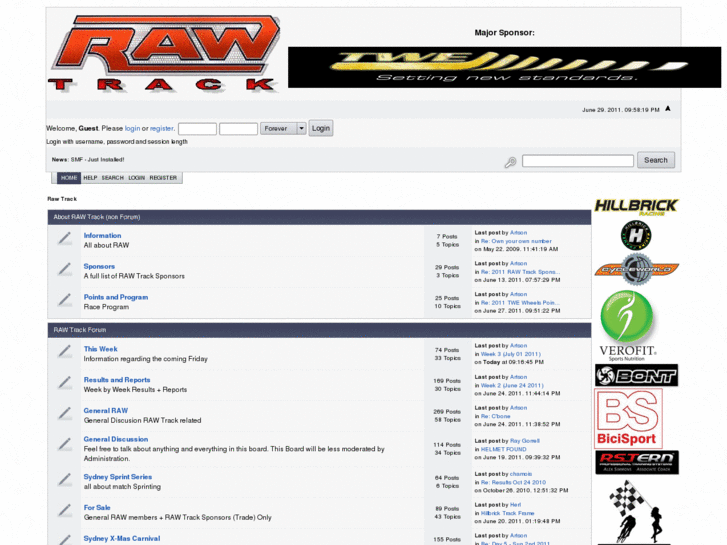
Task: Select the SEARCH menu tab
Action: [113, 178]
